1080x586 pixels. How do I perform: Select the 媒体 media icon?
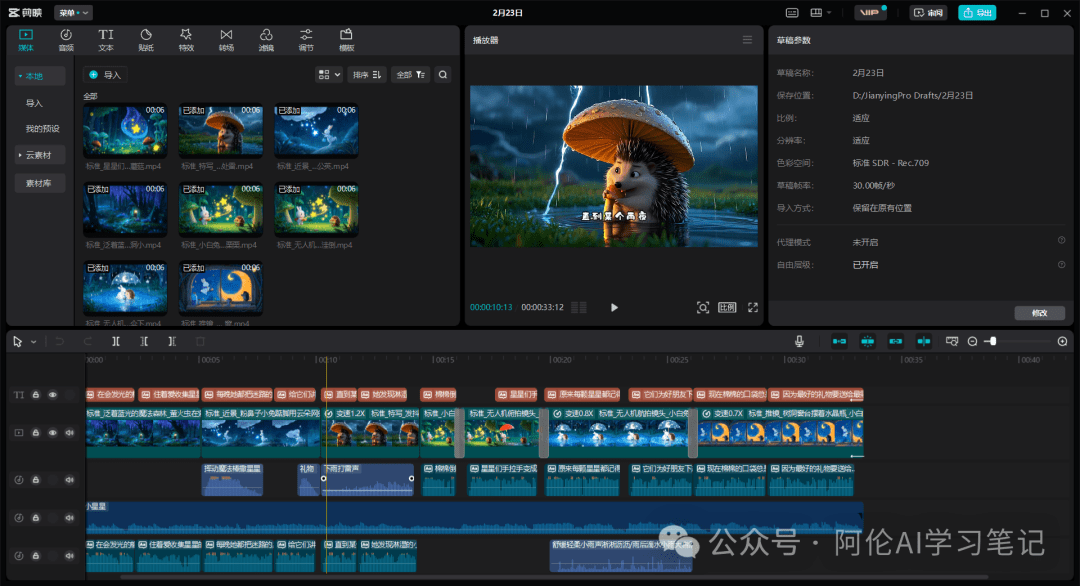pyautogui.click(x=25, y=40)
